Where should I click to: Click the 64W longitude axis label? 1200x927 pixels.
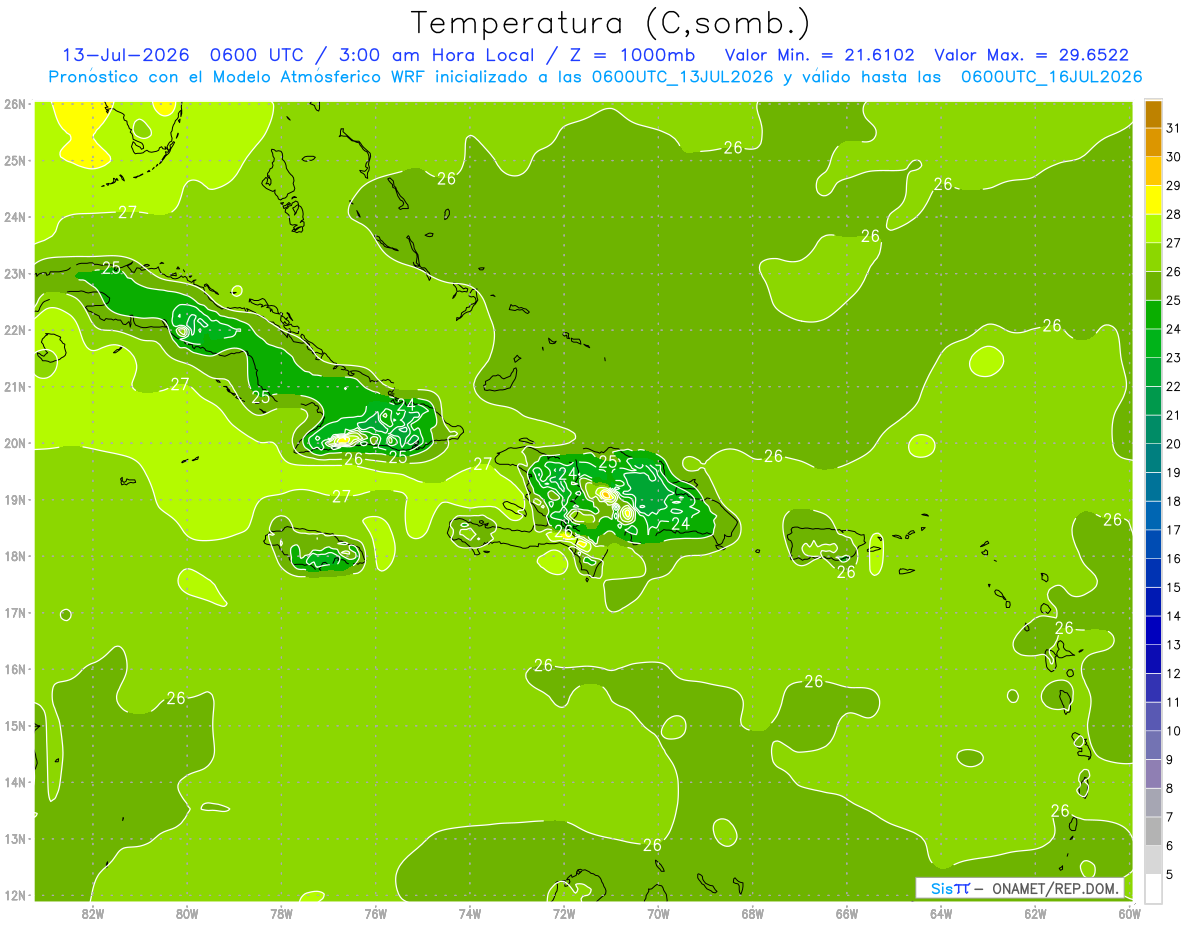(x=941, y=913)
